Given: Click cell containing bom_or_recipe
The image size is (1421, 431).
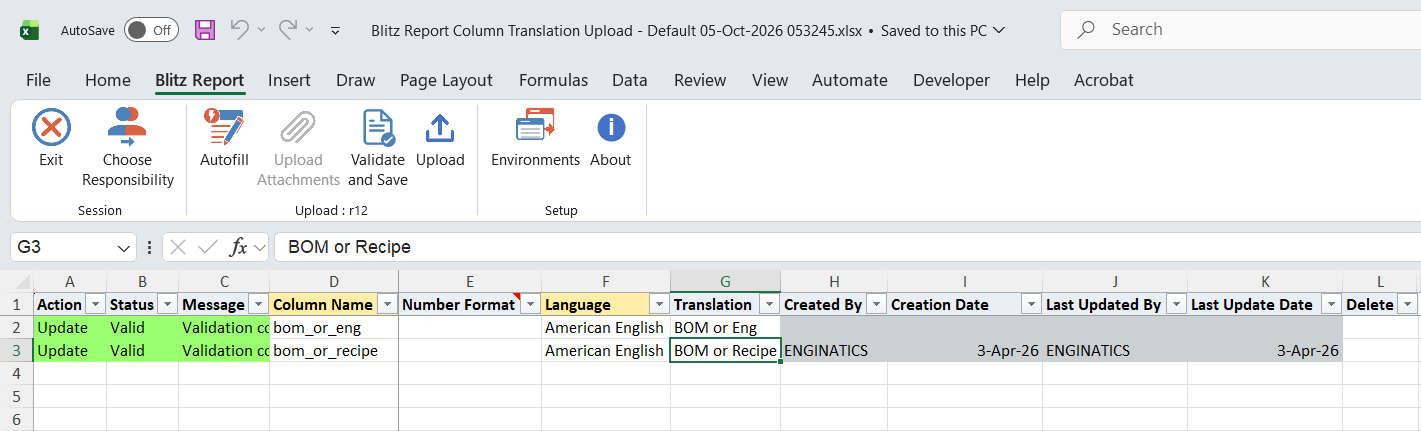Looking at the screenshot, I should click(x=334, y=351).
